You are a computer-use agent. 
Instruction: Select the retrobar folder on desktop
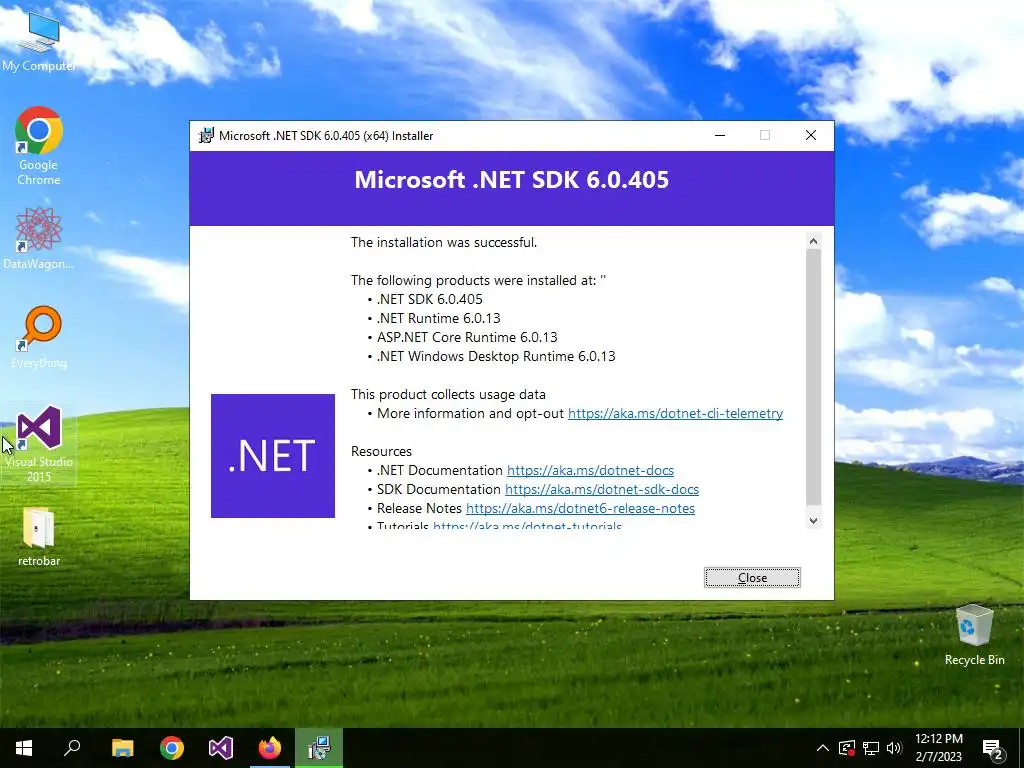39,537
